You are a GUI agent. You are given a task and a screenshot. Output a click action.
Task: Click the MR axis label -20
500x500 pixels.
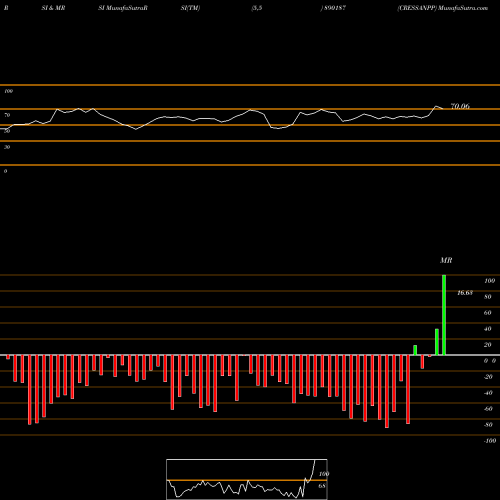point(488,377)
